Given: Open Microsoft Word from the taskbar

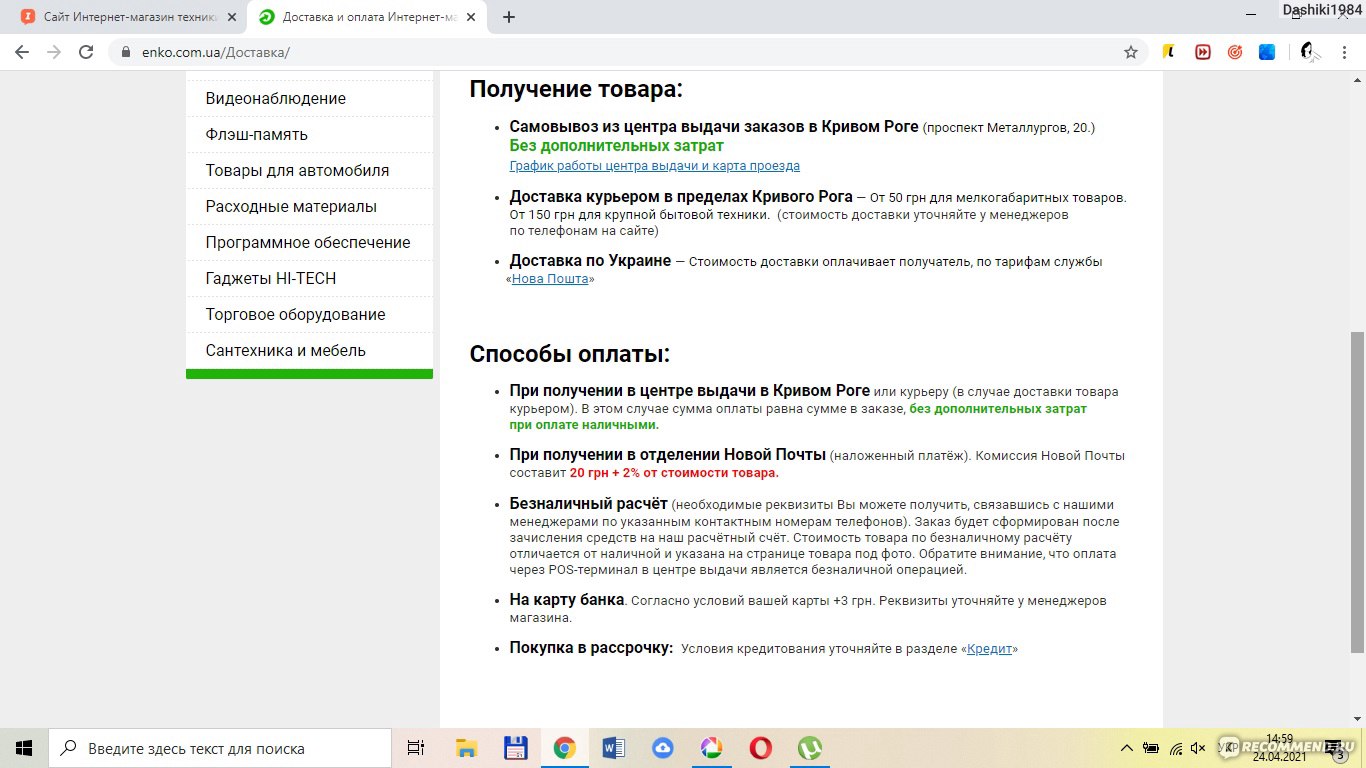Looking at the screenshot, I should click(613, 748).
